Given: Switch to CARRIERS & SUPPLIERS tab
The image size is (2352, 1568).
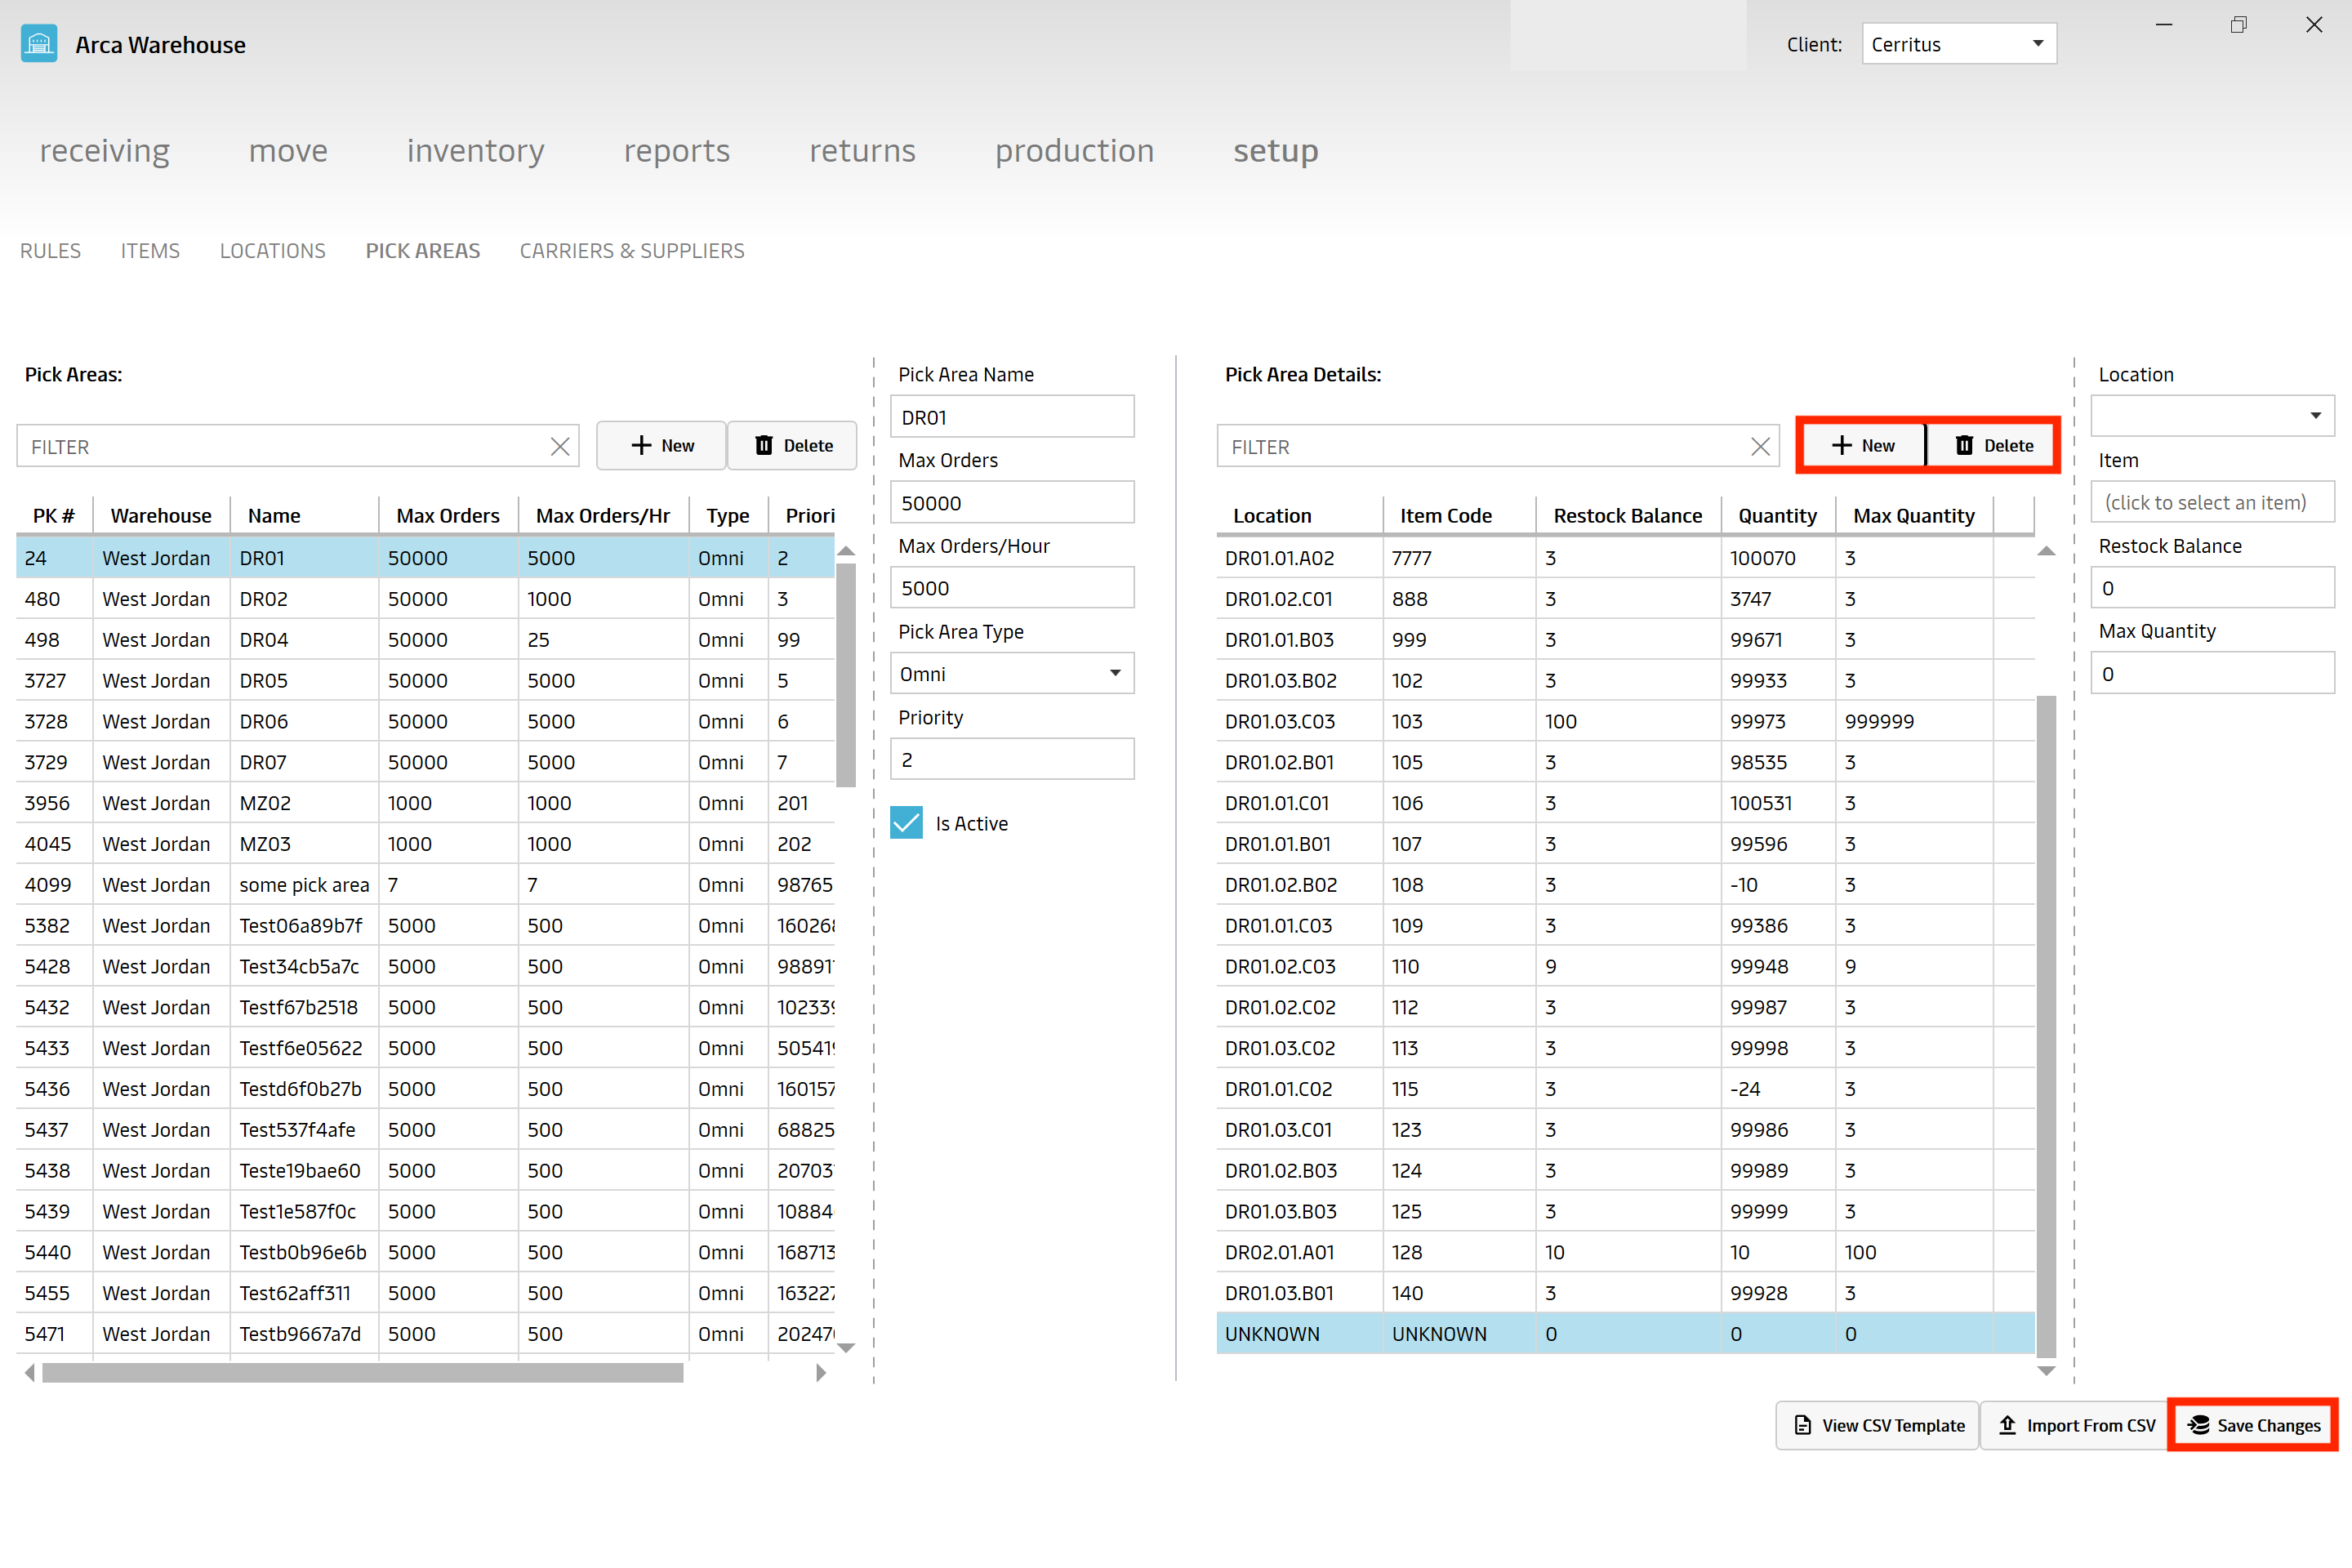Looking at the screenshot, I should pyautogui.click(x=632, y=251).
